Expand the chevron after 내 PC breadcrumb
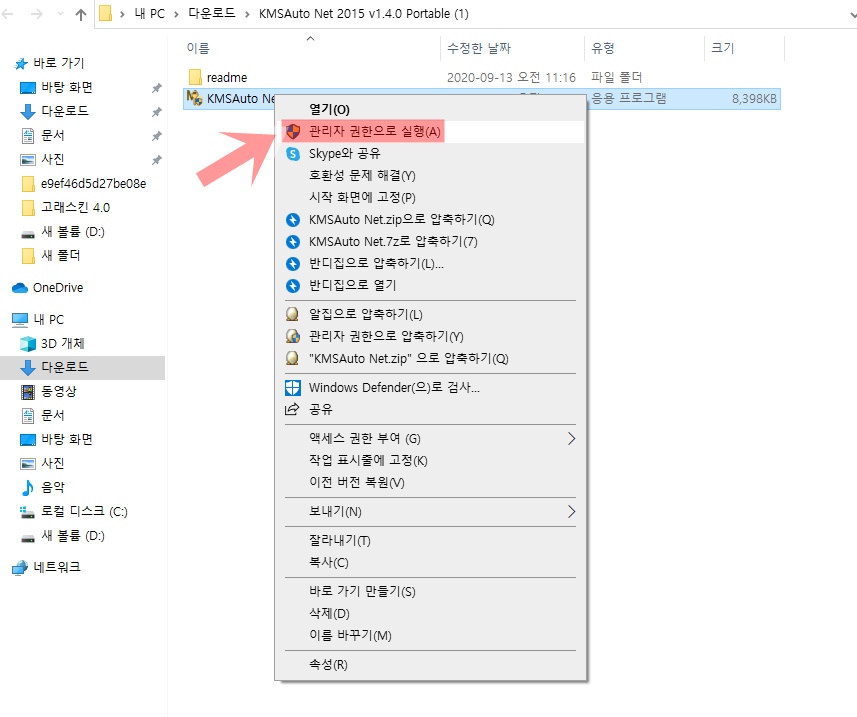This screenshot has height=717, width=857. (176, 14)
